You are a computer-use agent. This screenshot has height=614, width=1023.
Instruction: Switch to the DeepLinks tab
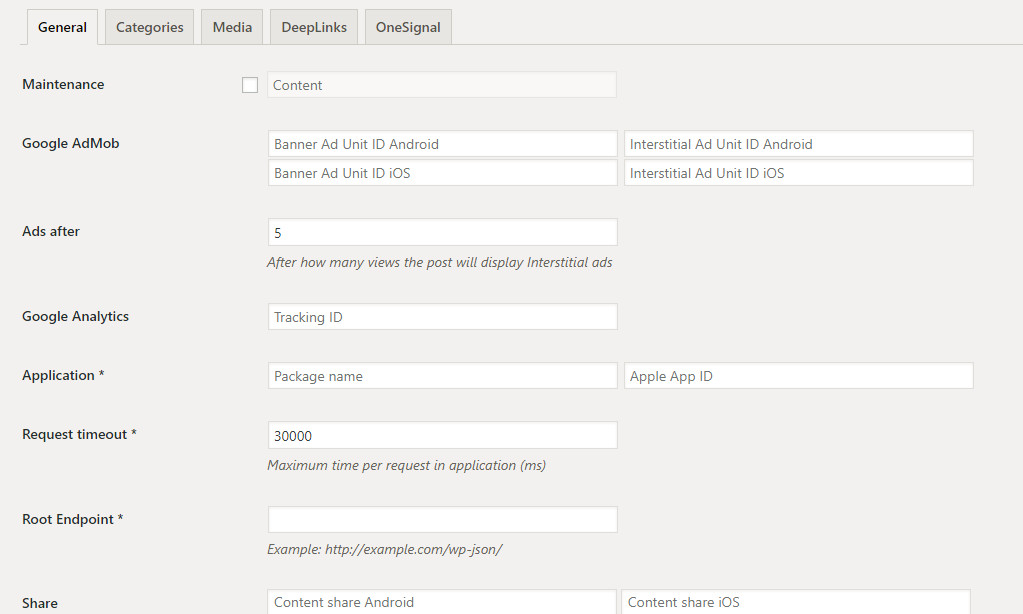pyautogui.click(x=314, y=27)
